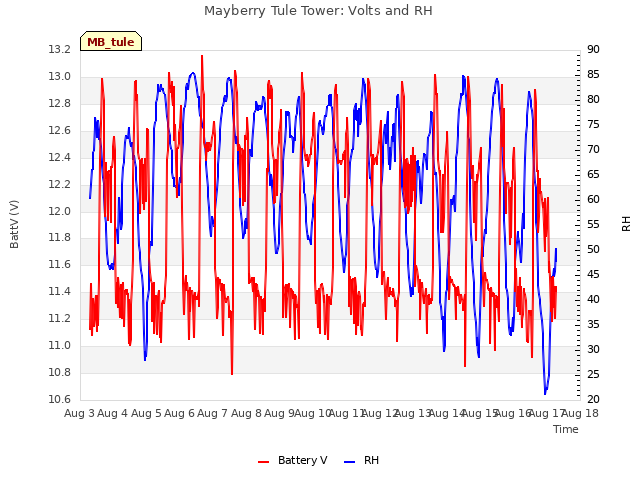640x480 pixels.
Task: Click the MB_tule label badge
Action: point(111,41)
